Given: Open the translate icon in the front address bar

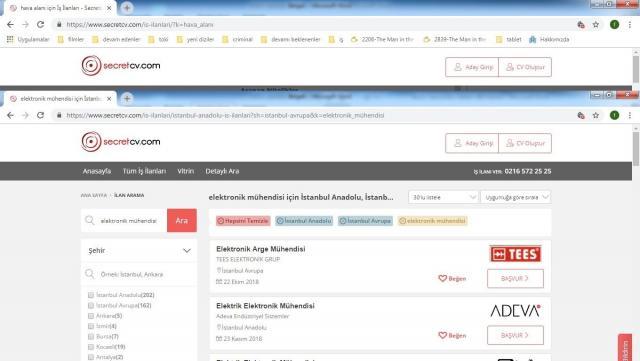Looking at the screenshot, I should (581, 116).
